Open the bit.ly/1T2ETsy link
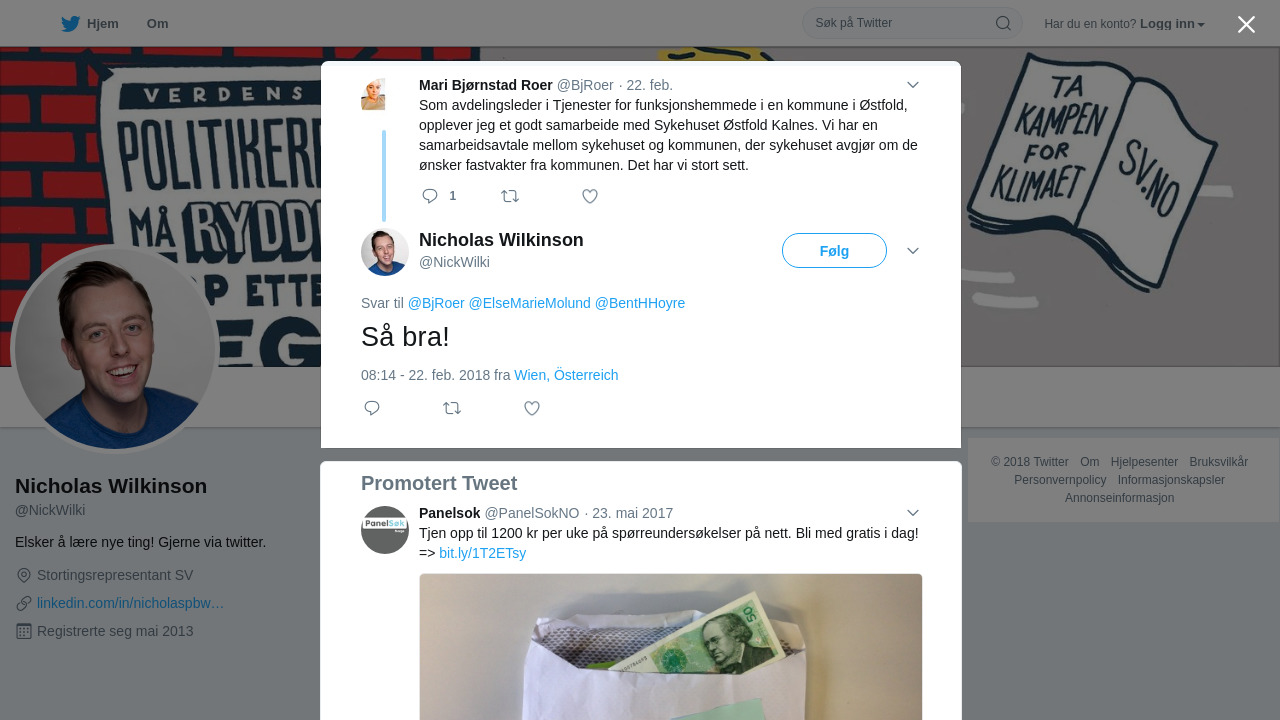 point(482,553)
